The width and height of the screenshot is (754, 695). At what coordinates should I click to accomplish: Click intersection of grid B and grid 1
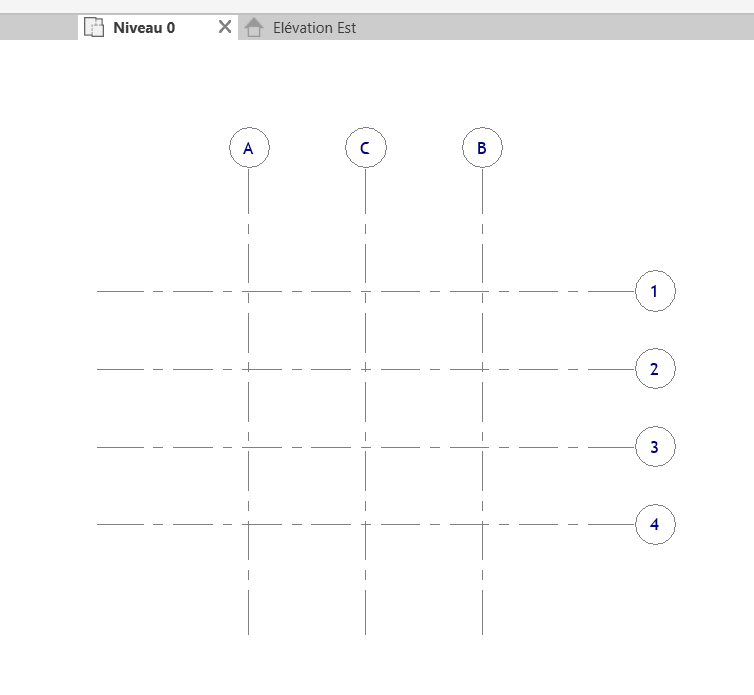tap(482, 291)
